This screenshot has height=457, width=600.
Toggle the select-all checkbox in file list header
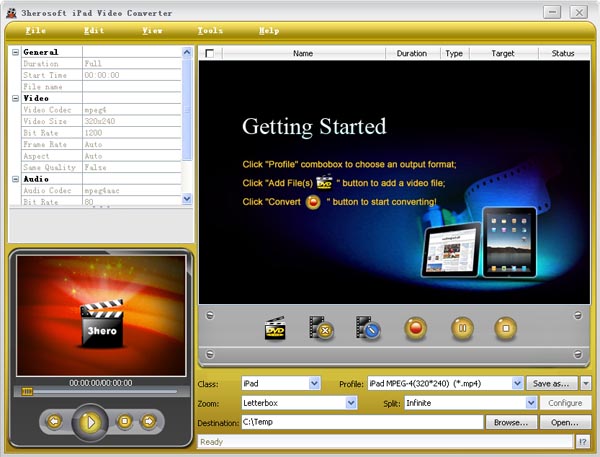point(210,53)
